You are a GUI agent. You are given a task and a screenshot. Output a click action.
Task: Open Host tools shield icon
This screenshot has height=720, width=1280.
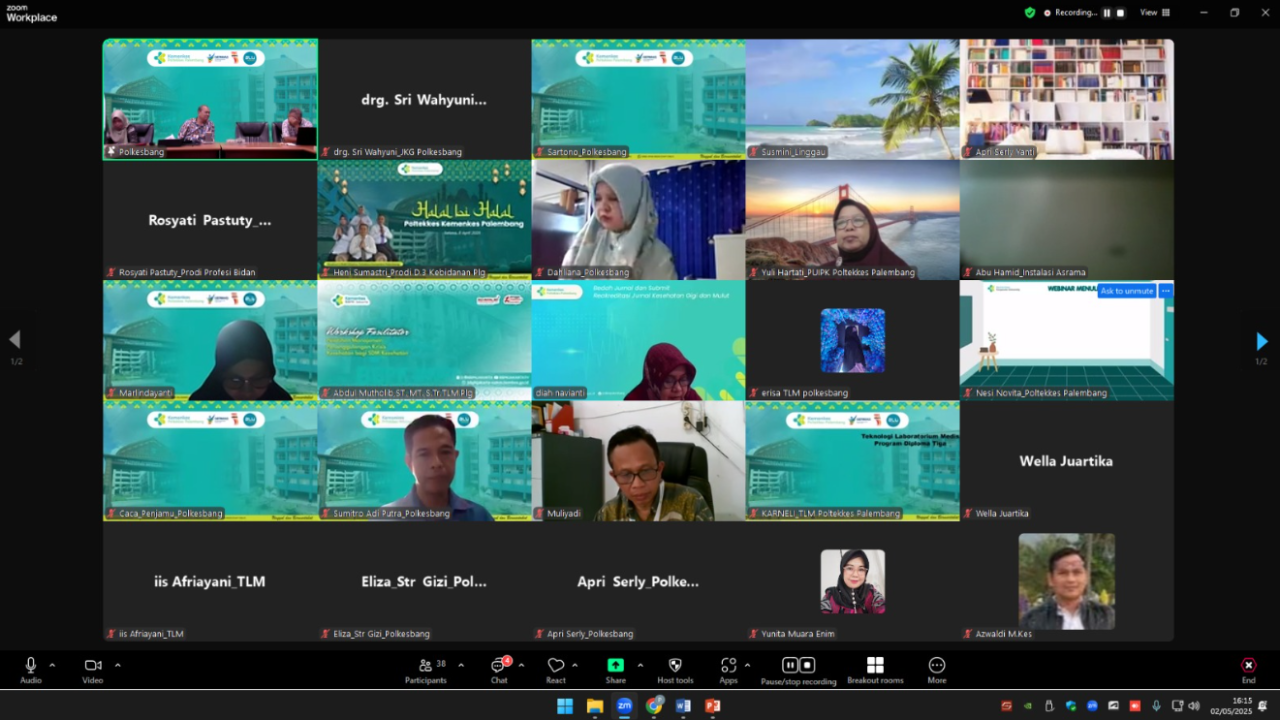coord(675,669)
